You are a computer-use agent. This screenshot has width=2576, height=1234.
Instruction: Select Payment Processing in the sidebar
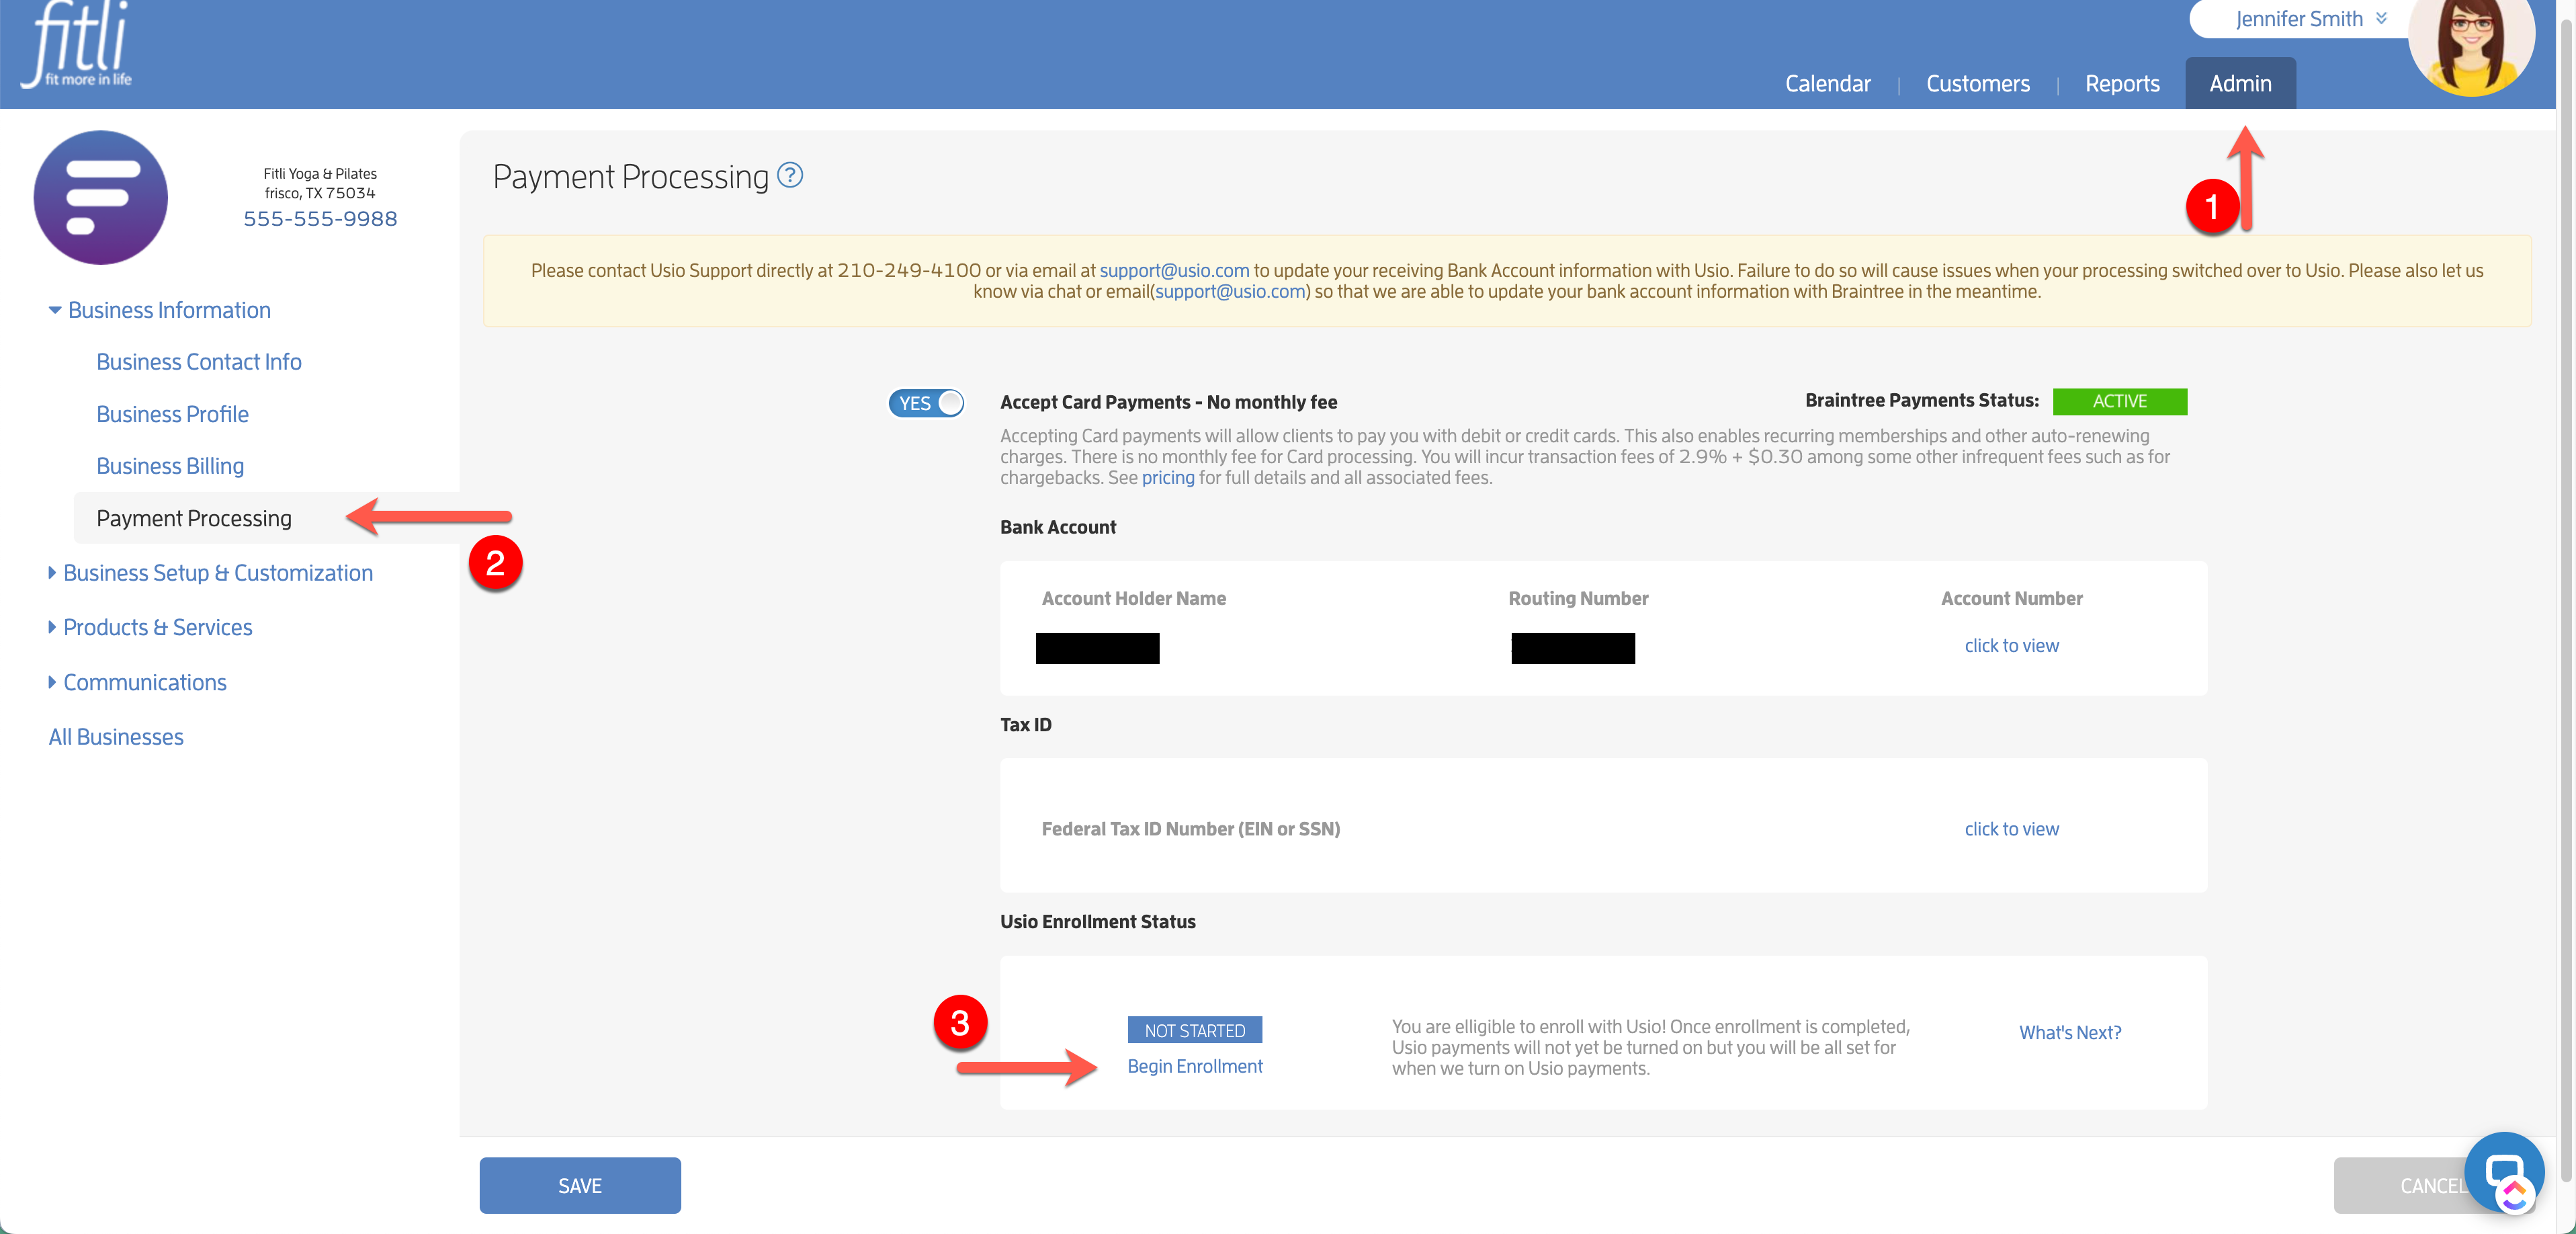(194, 518)
